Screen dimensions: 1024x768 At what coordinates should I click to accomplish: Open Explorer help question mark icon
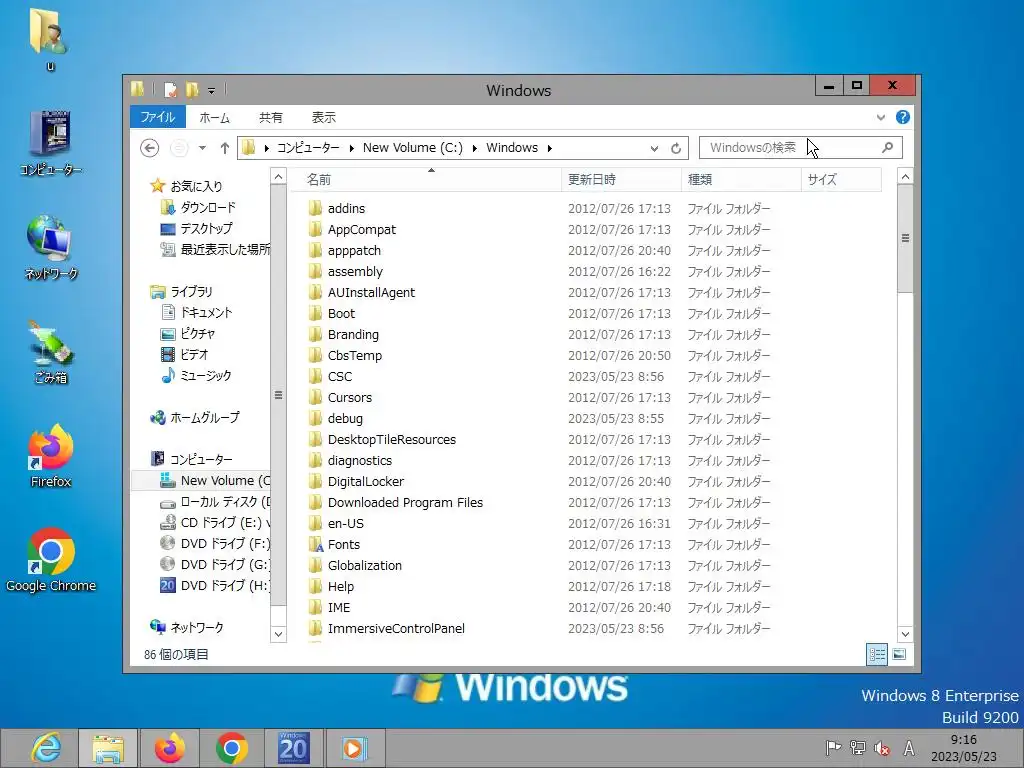pos(903,117)
